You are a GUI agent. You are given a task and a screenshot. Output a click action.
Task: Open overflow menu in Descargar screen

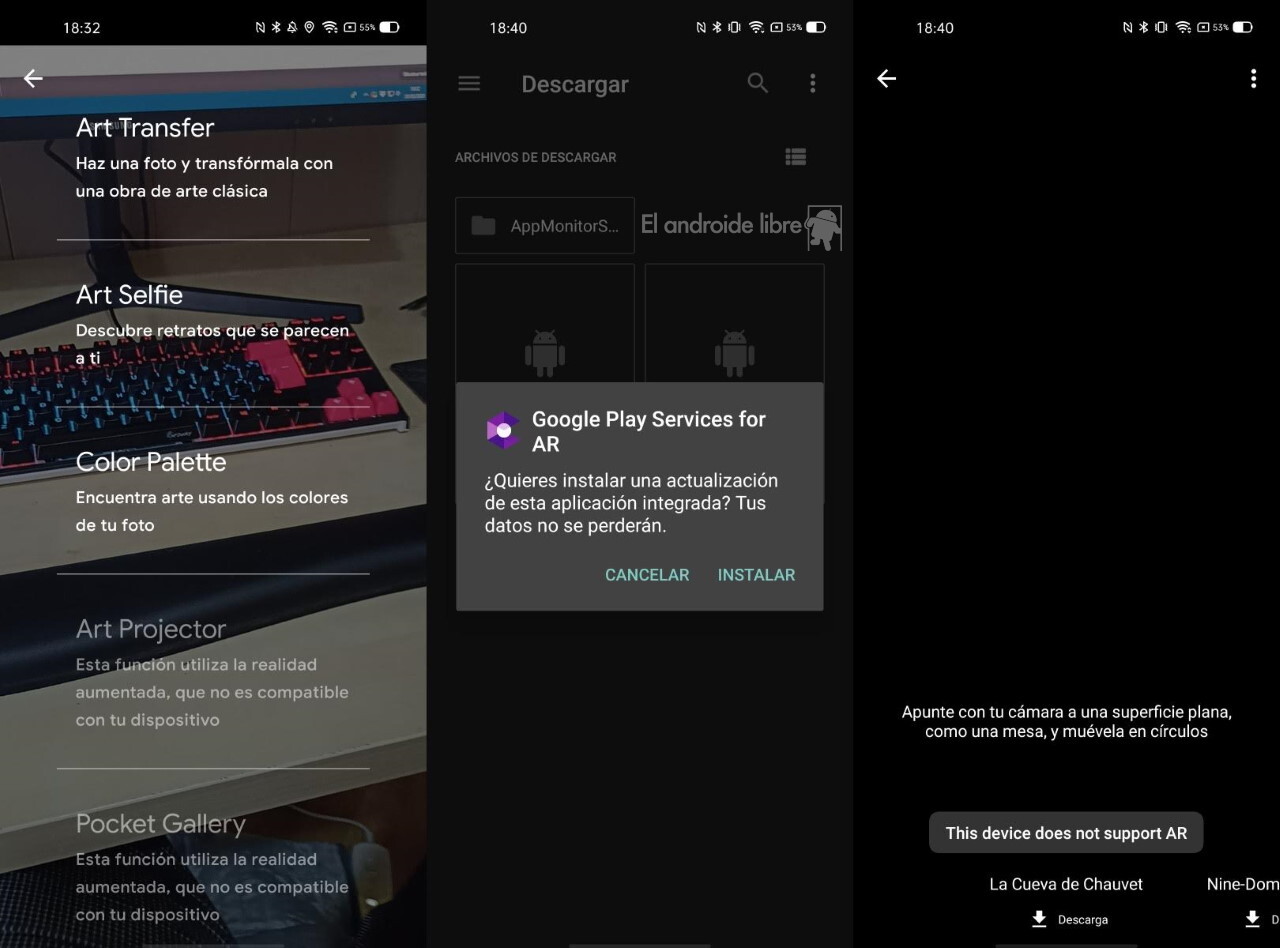click(812, 83)
